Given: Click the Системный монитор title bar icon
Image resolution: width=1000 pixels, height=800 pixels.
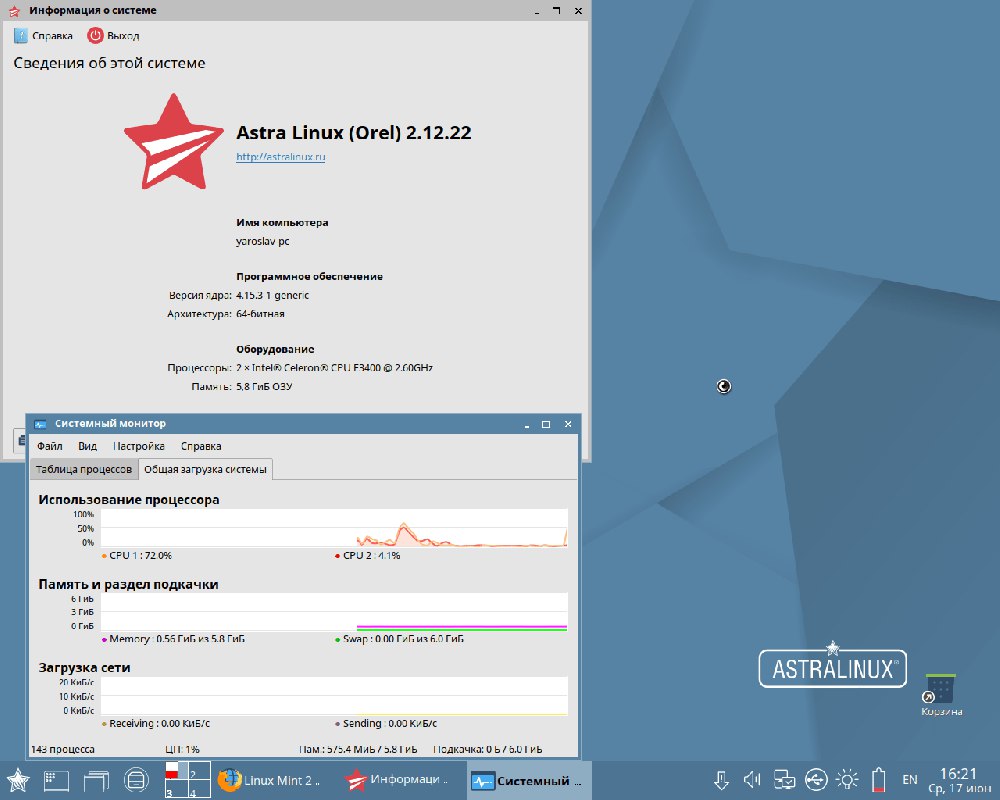Looking at the screenshot, I should tap(40, 424).
